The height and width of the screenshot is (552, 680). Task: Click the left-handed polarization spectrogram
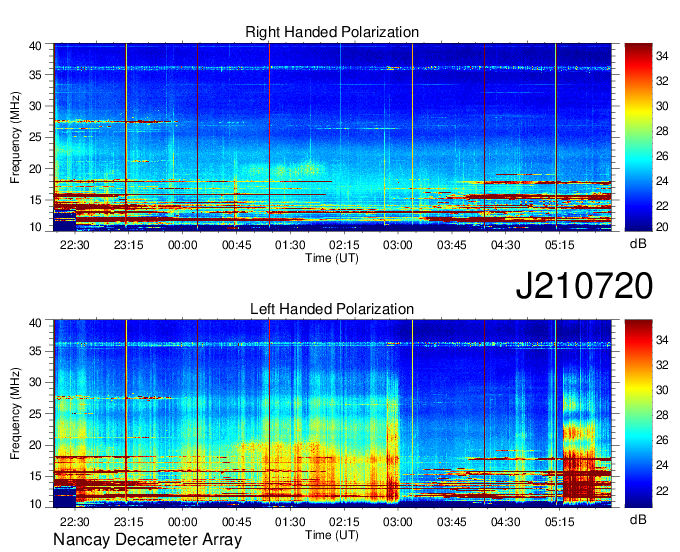[x=332, y=414]
